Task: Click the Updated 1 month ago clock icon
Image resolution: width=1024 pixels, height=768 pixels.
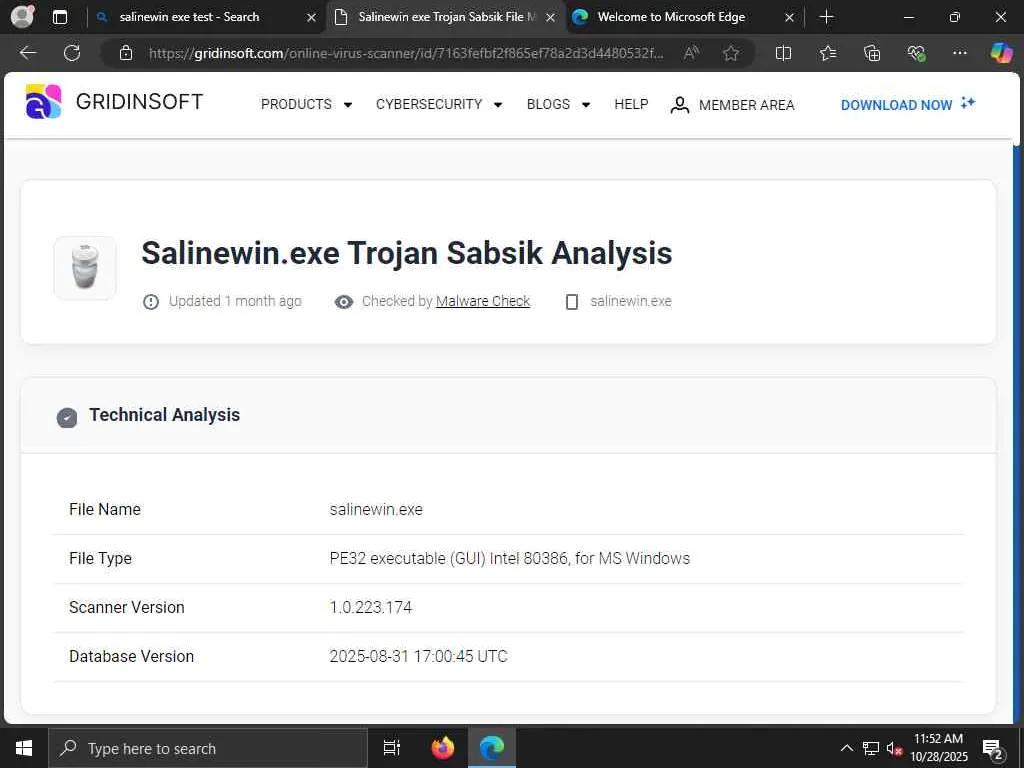Action: pyautogui.click(x=151, y=302)
